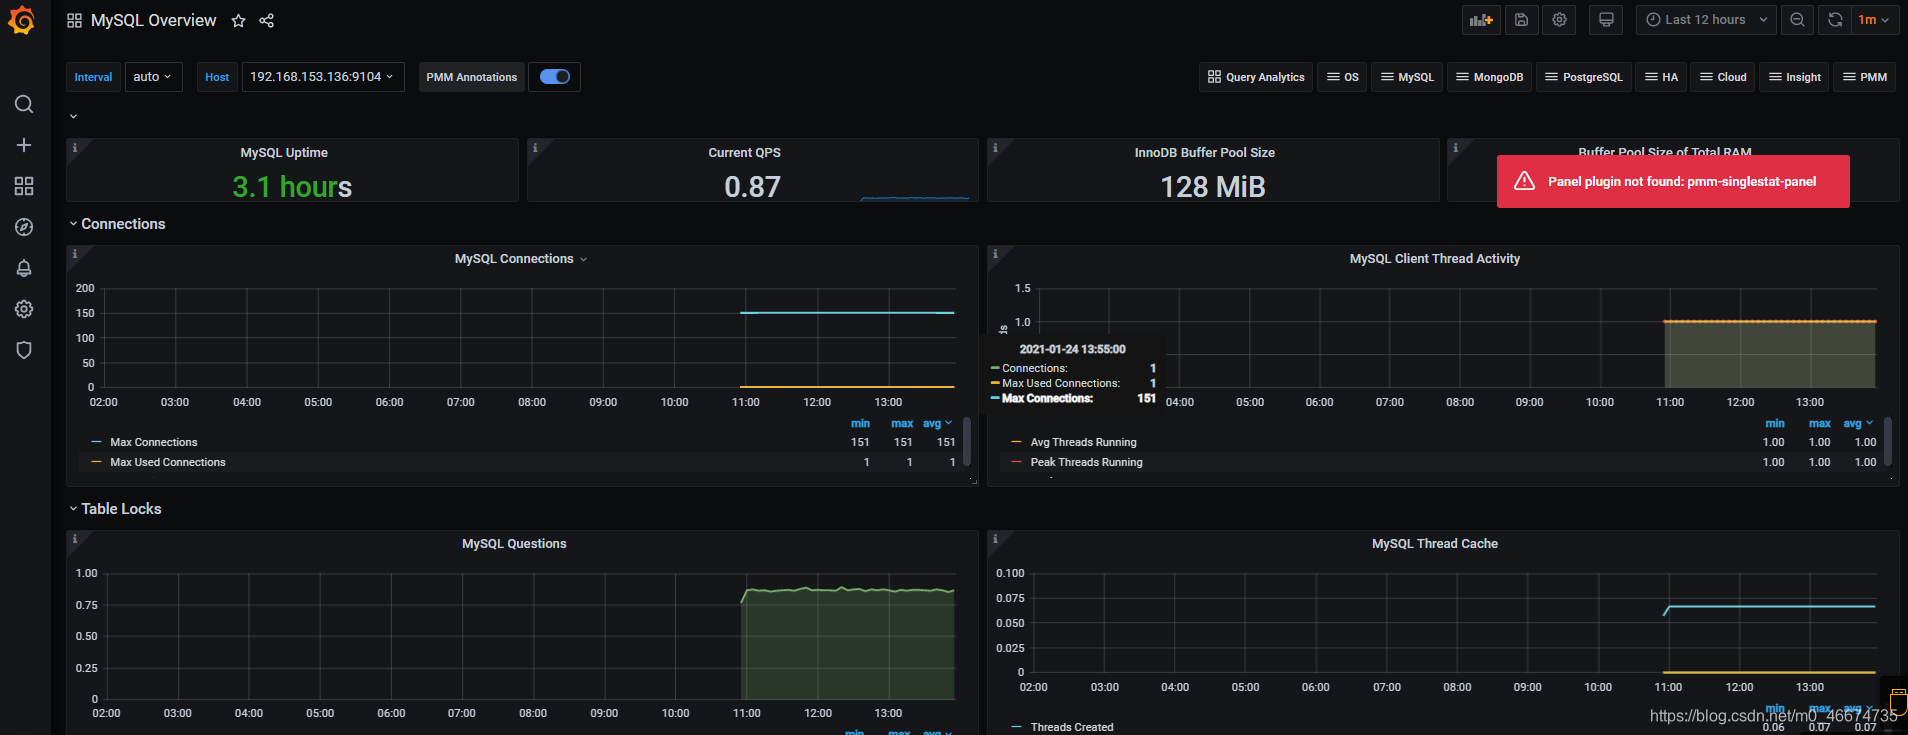Sort MySQL Connections legend by avg
The height and width of the screenshot is (735, 1908).
tap(937, 424)
